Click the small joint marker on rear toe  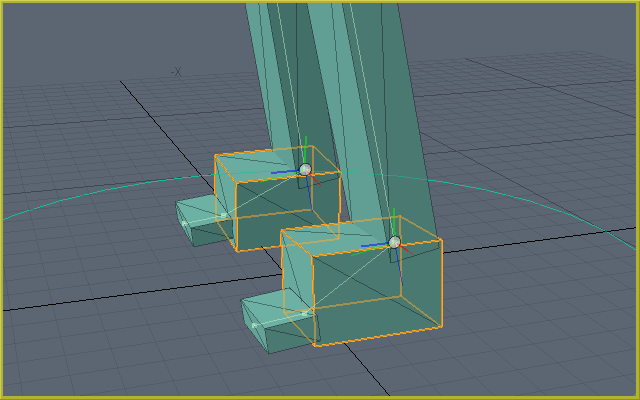coord(223,214)
